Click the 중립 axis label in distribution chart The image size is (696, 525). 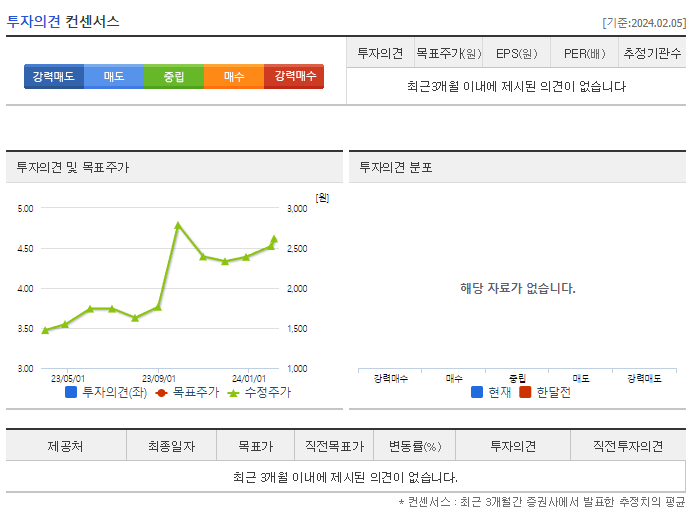517,378
